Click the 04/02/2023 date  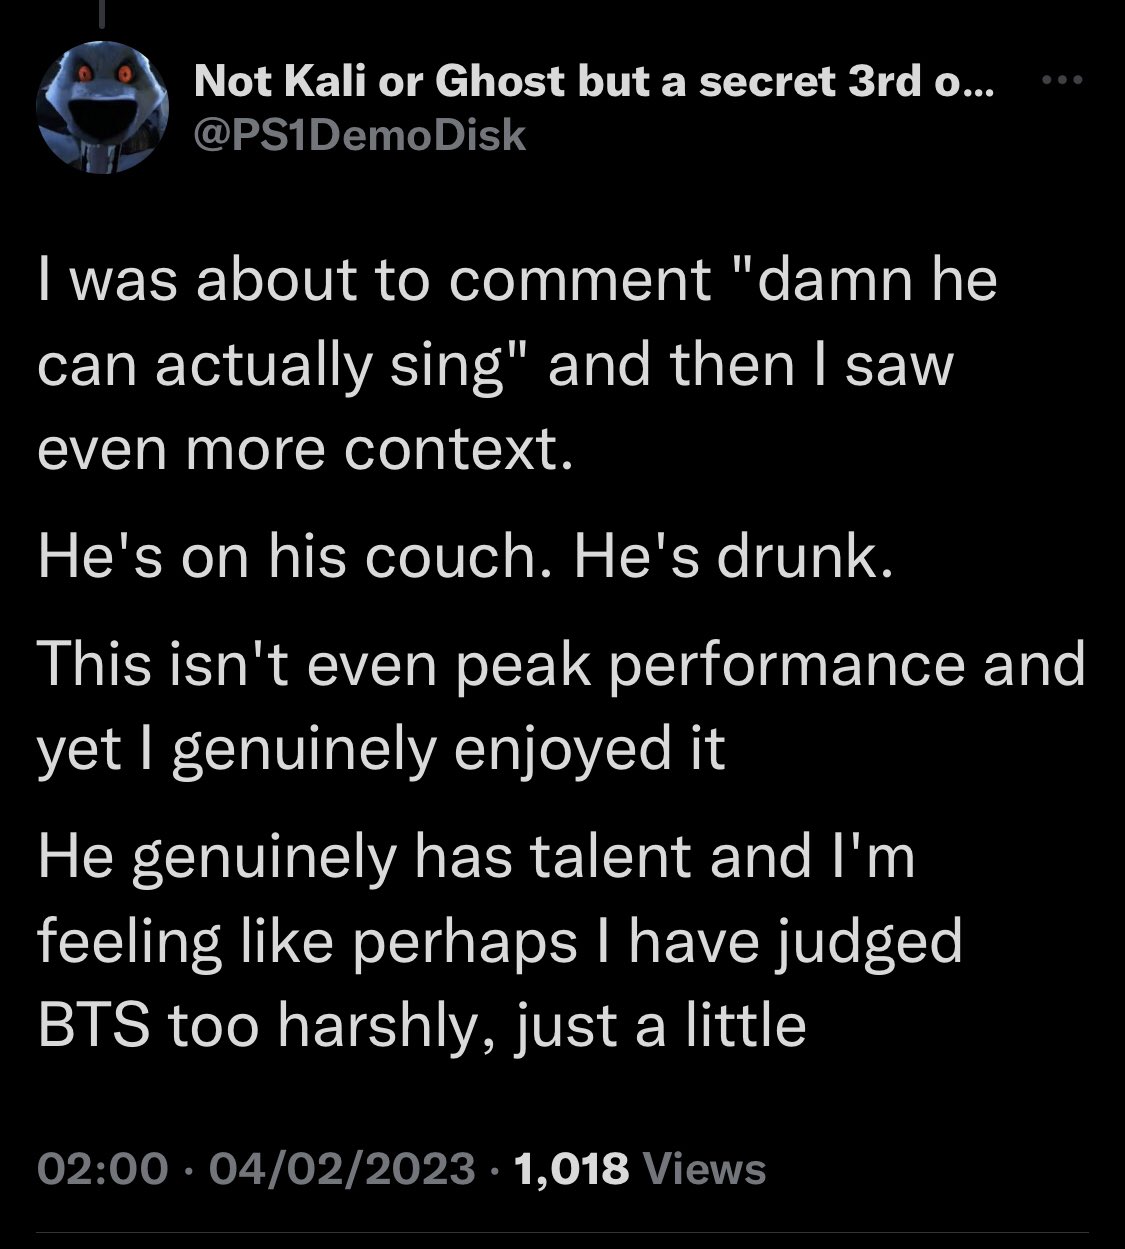[338, 1167]
